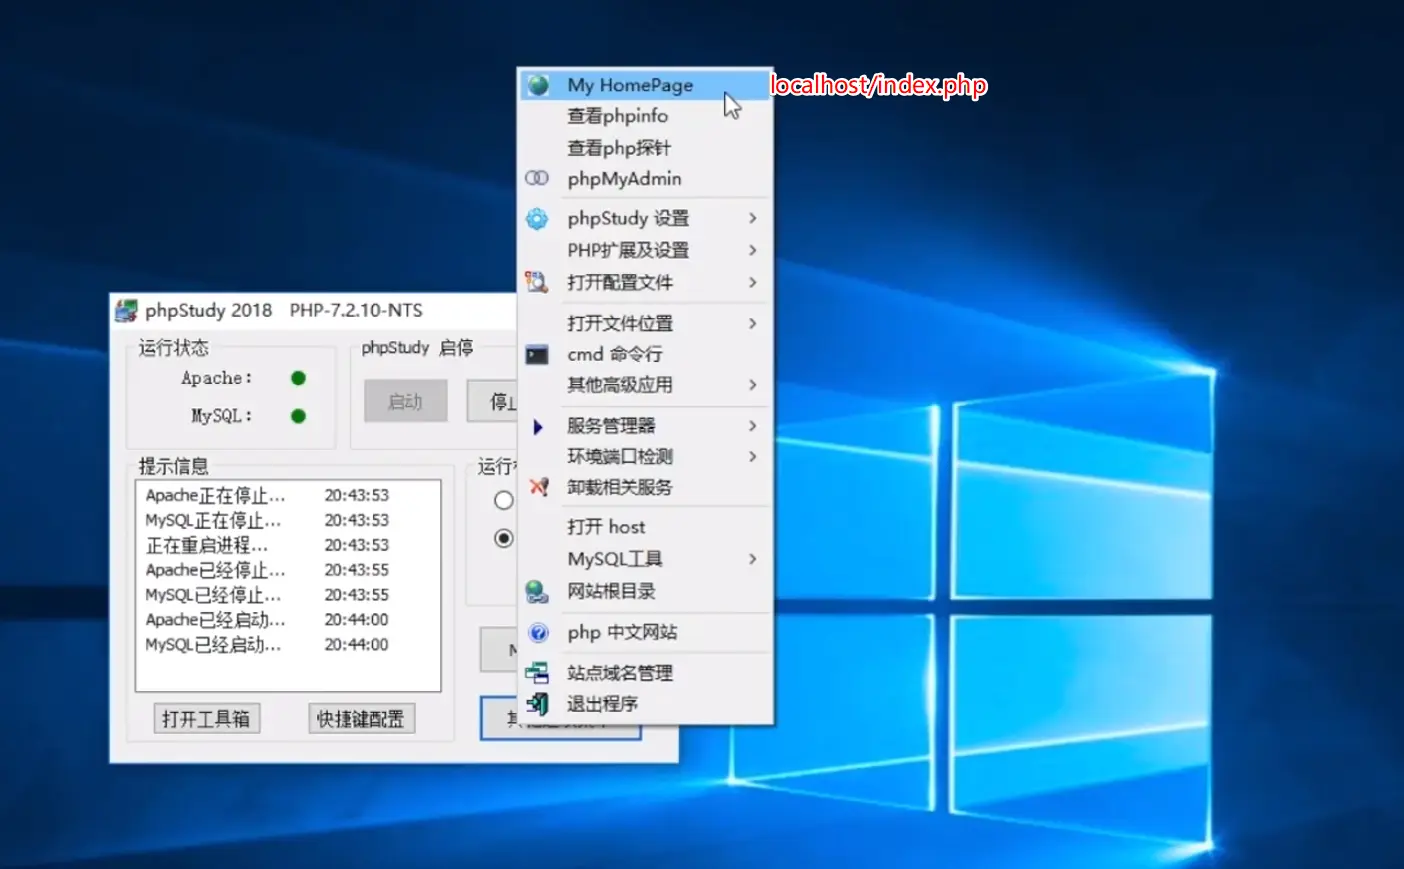This screenshot has width=1404, height=869.
Task: Open the My HomePage menu entry
Action: pos(645,85)
